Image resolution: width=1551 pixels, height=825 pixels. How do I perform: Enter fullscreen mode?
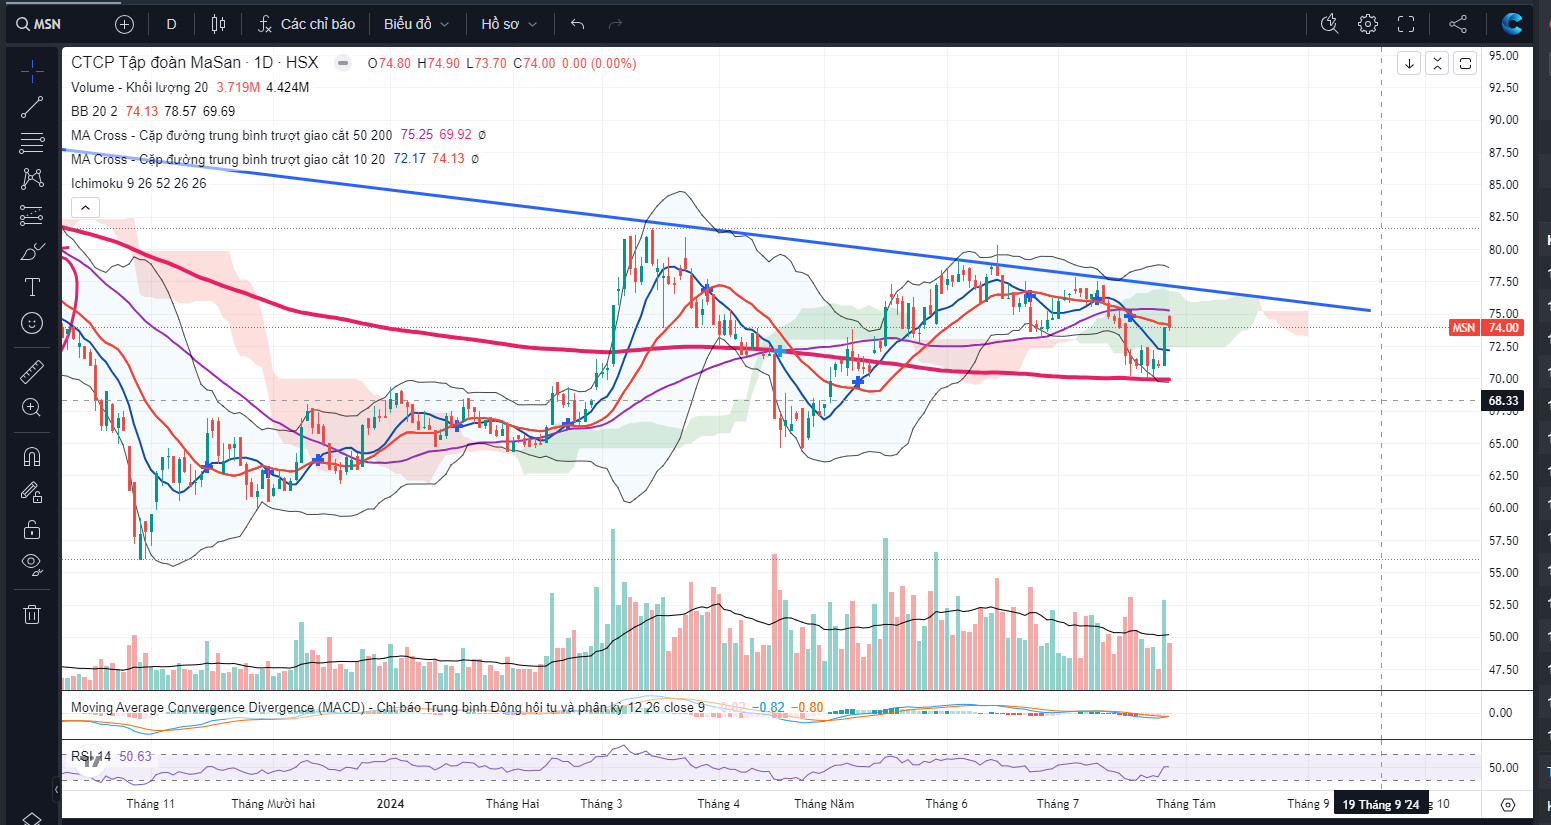(1406, 24)
